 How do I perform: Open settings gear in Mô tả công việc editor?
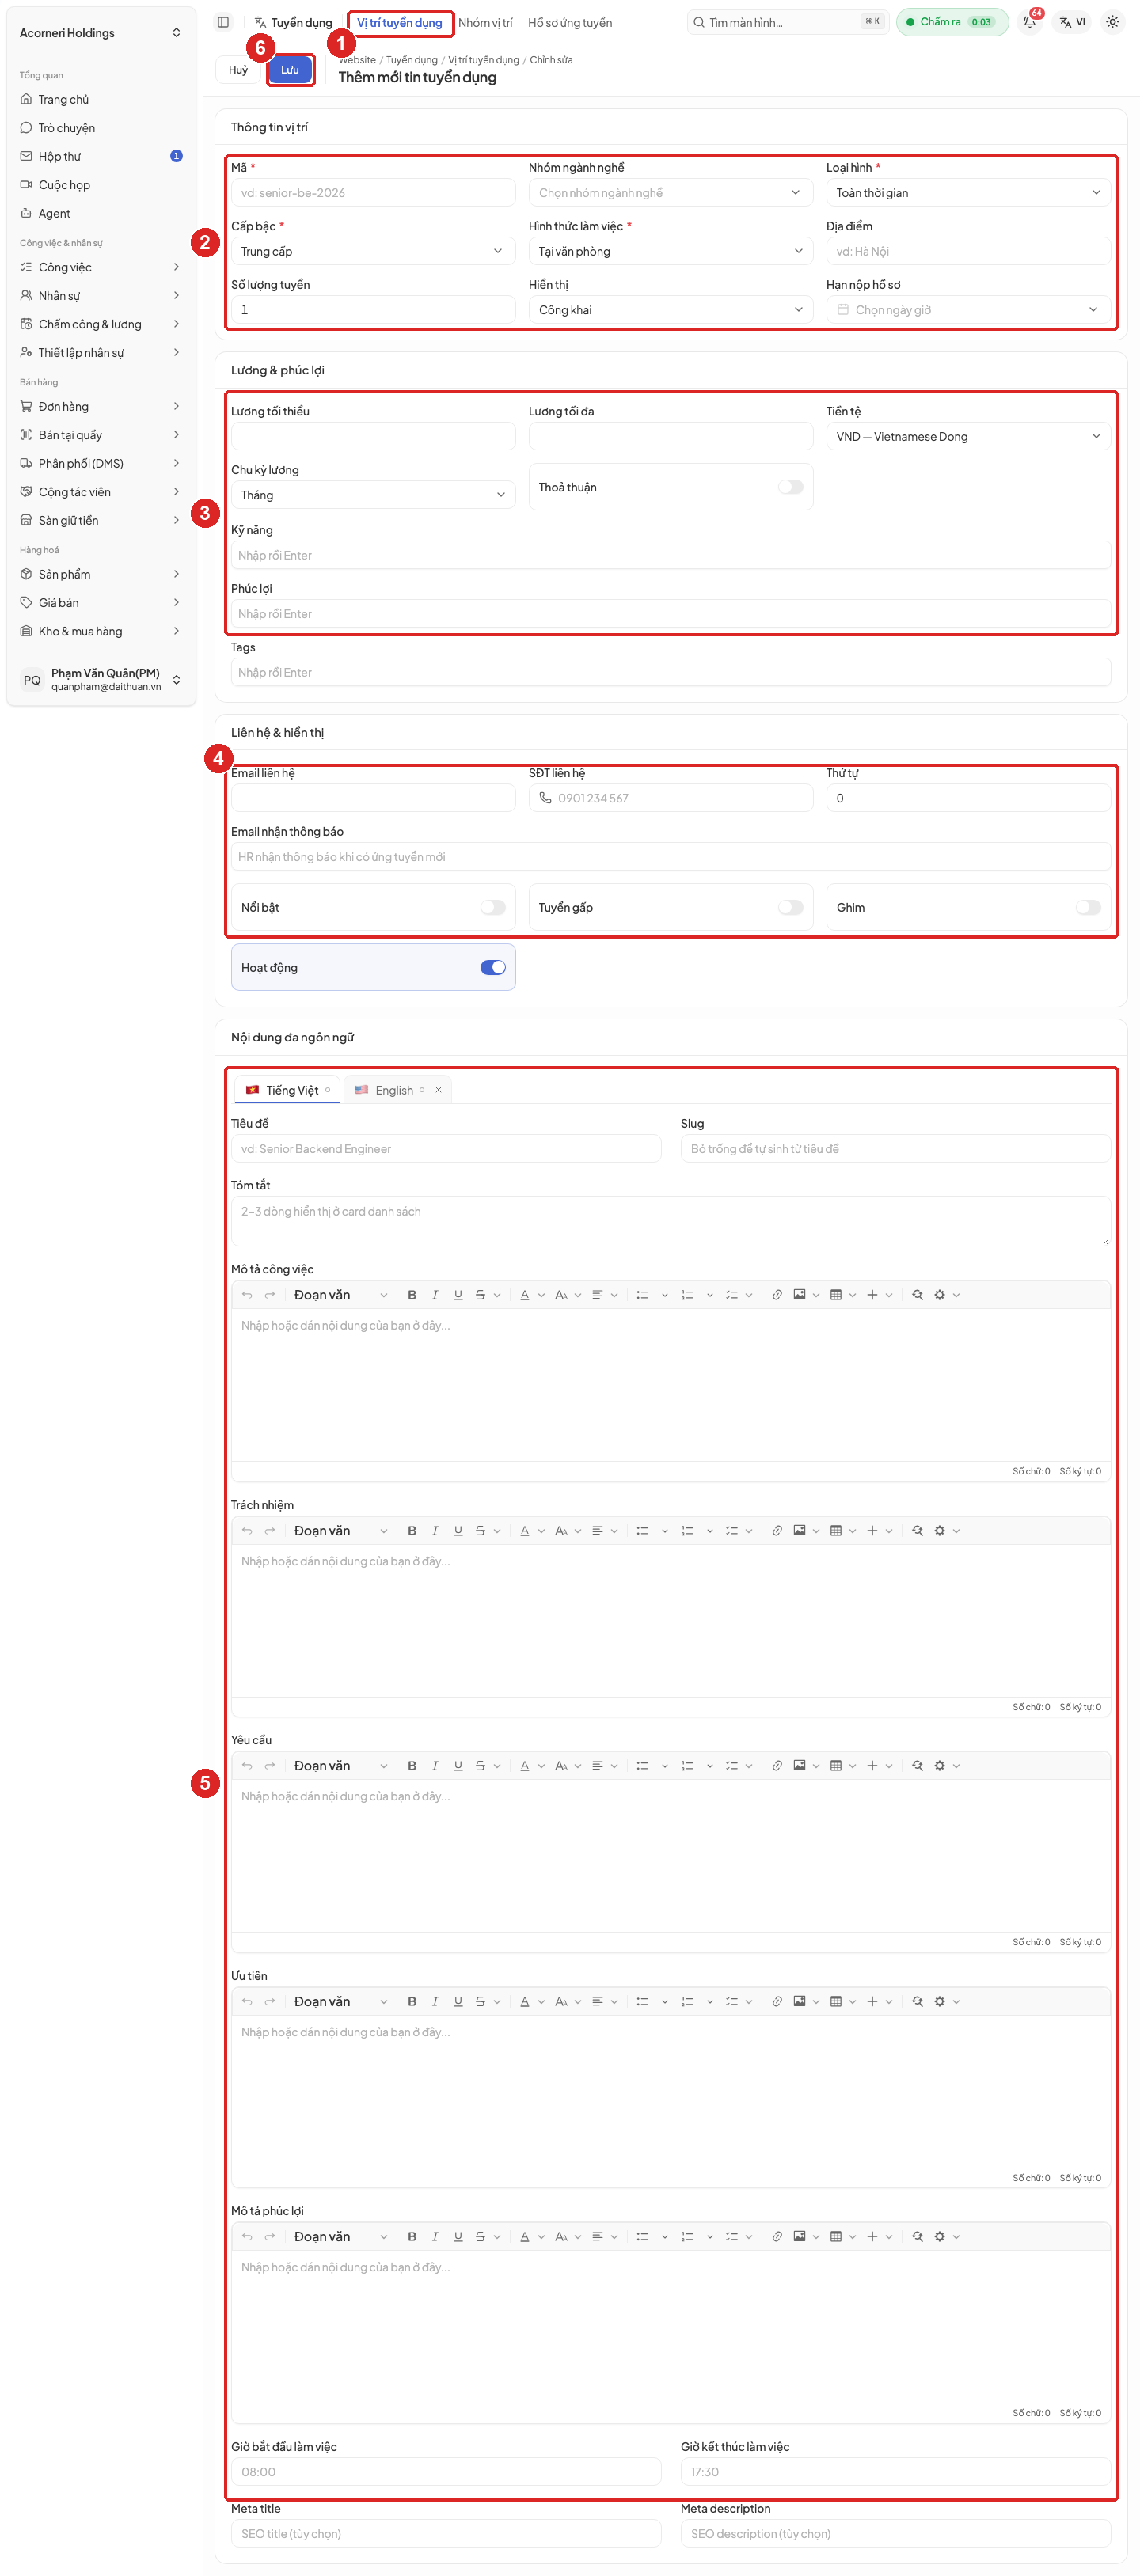[940, 1295]
